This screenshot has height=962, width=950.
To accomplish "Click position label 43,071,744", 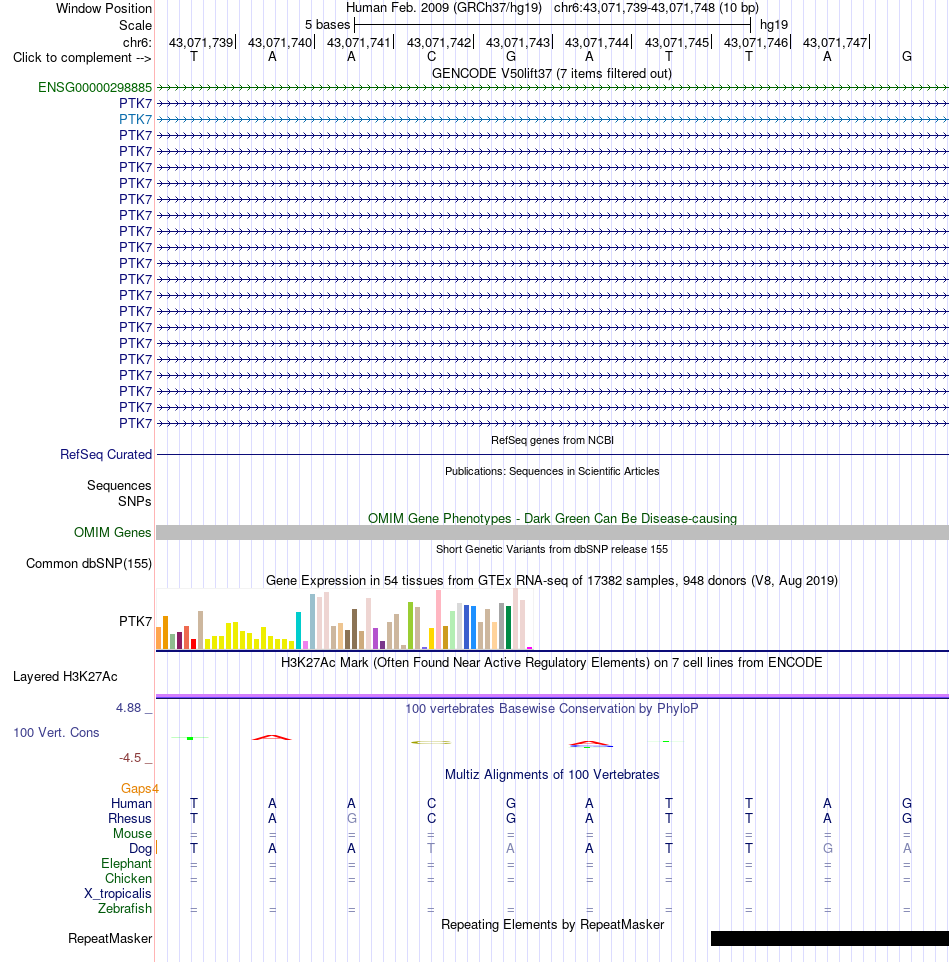I will tap(597, 42).
